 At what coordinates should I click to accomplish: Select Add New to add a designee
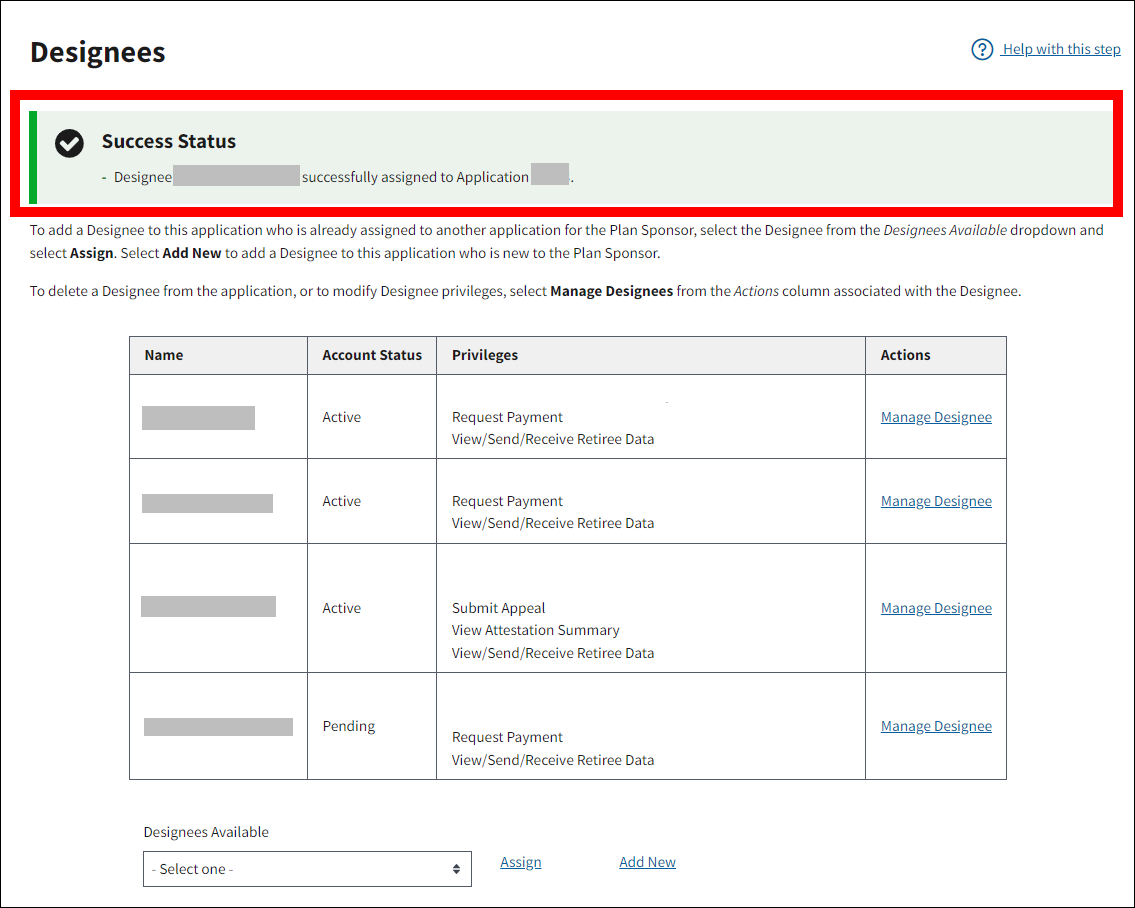[647, 862]
